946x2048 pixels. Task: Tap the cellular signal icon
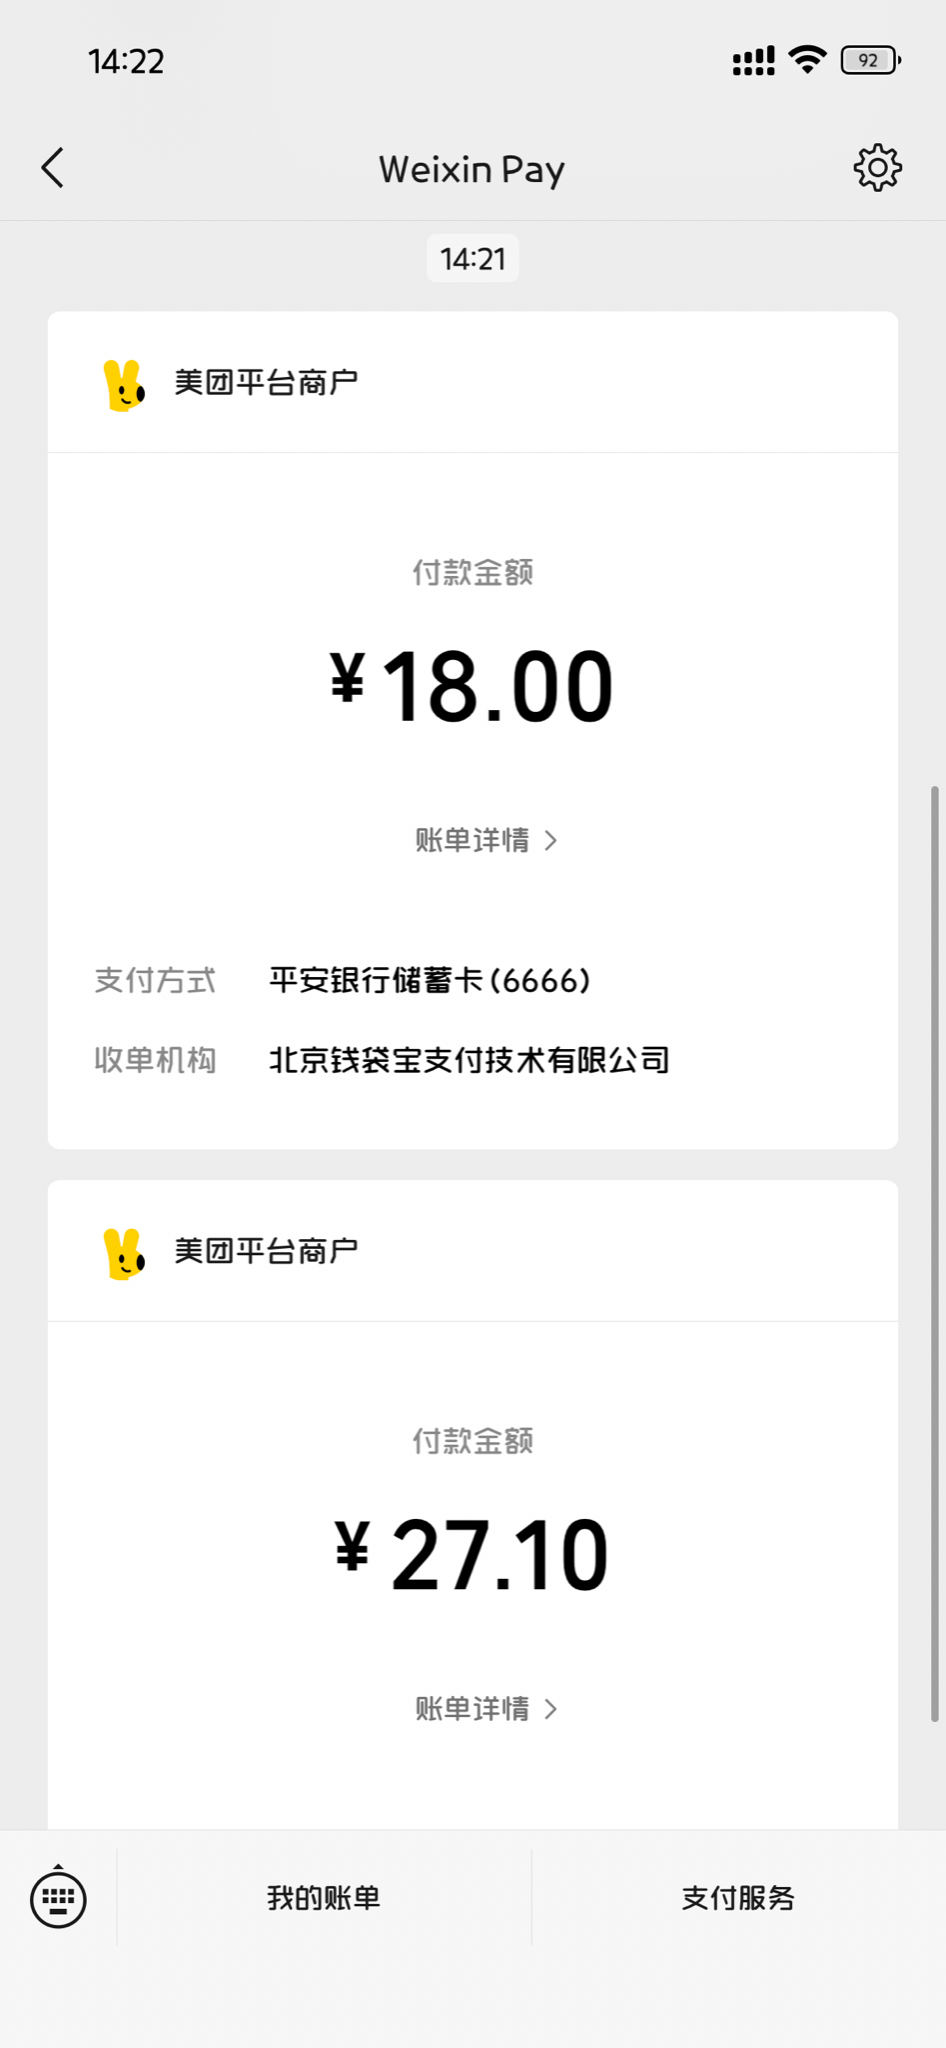pos(753,61)
